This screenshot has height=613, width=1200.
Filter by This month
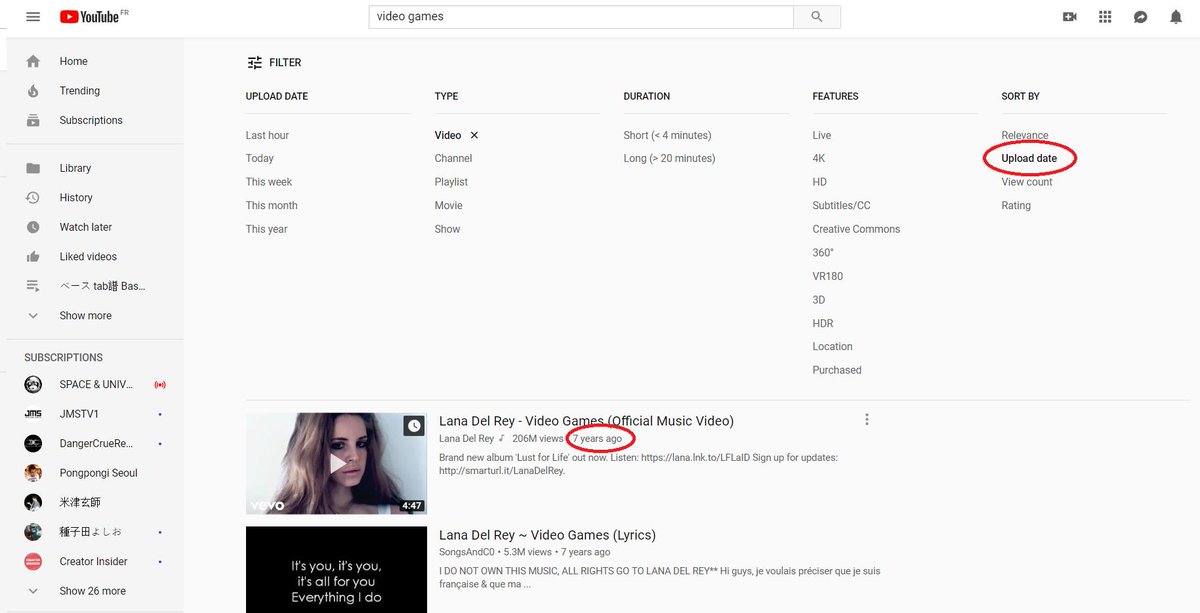tap(272, 205)
